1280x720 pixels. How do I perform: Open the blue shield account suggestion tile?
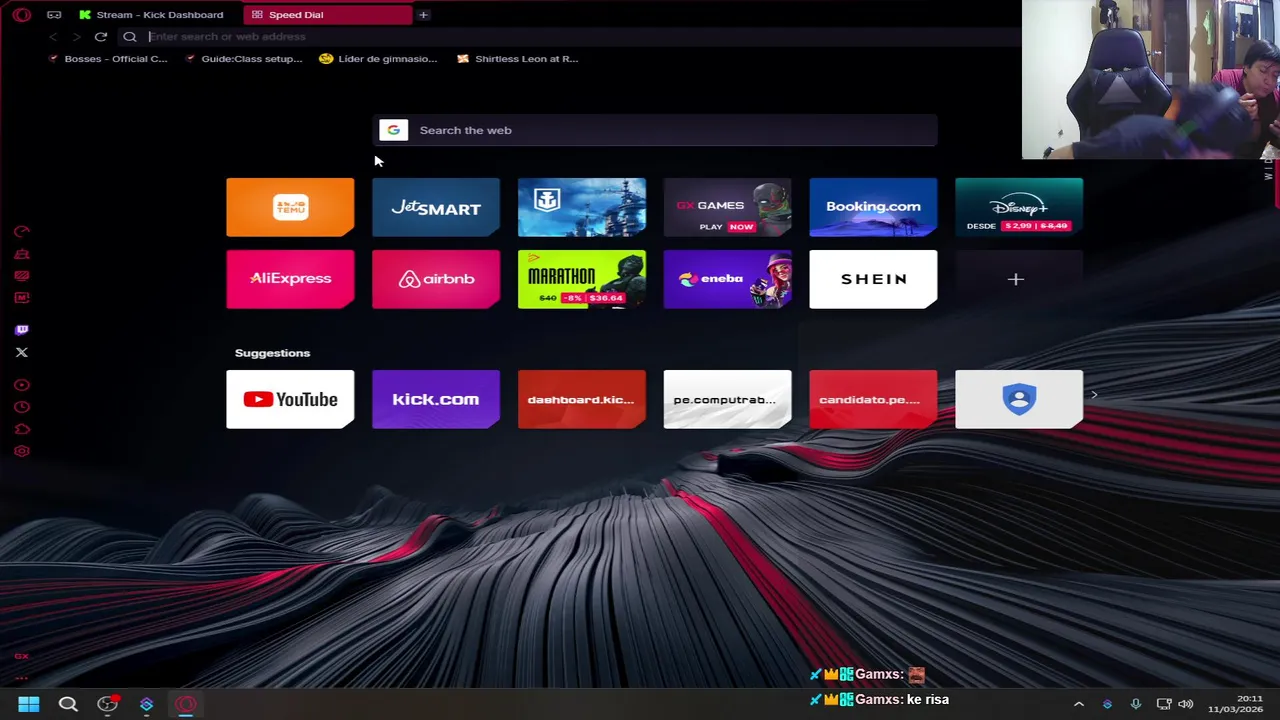(x=1019, y=399)
